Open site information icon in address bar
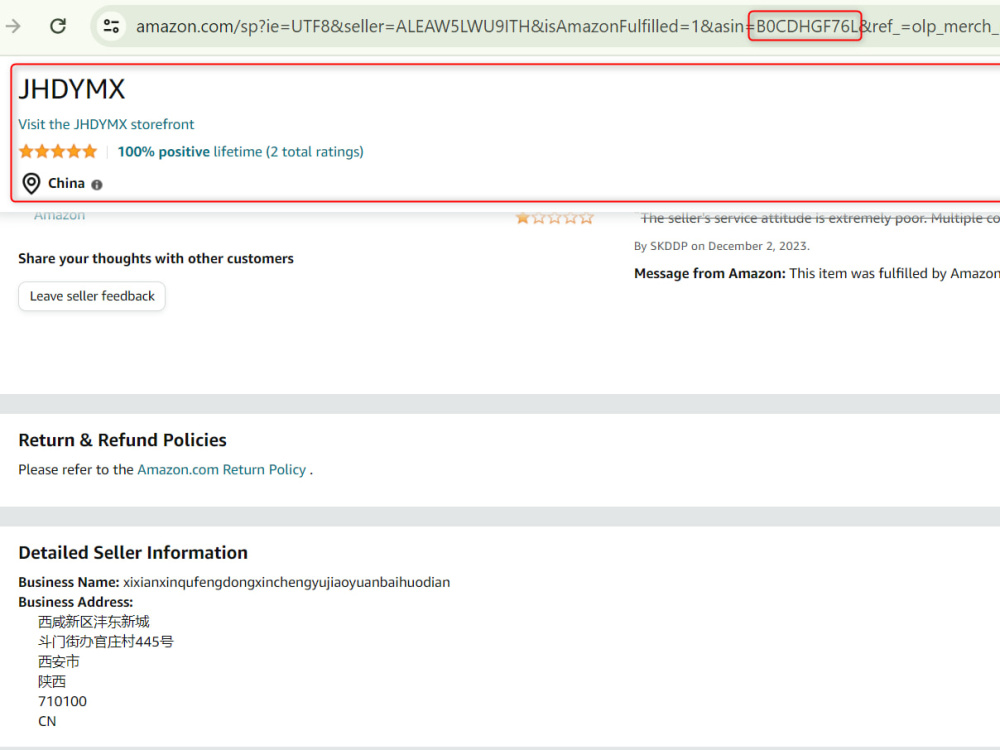Screen dimensions: 1000x750 pyautogui.click(x=111, y=26)
